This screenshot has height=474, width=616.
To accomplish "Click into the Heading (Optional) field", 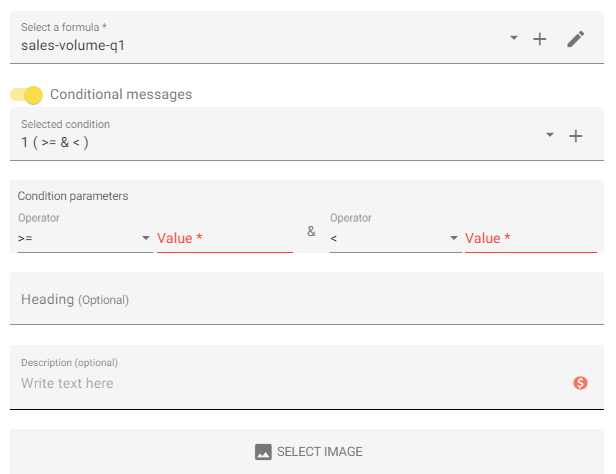I will point(307,298).
